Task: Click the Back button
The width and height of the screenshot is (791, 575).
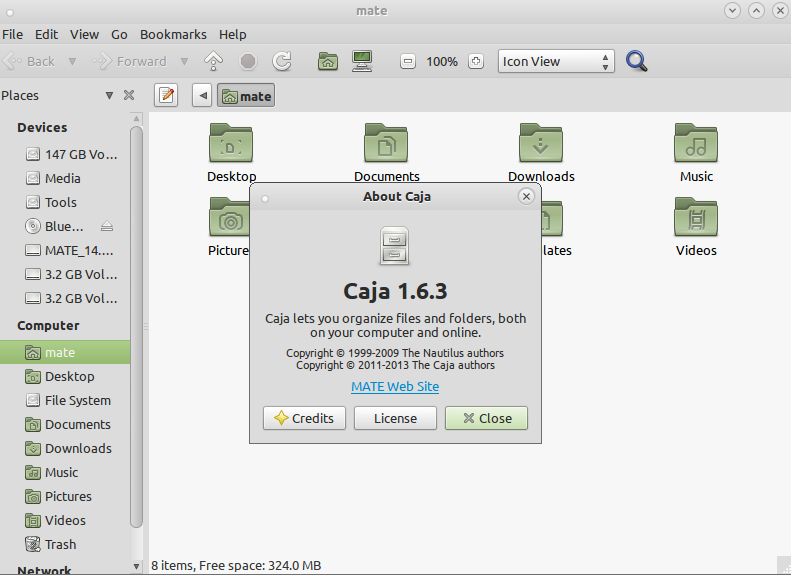Action: point(29,62)
